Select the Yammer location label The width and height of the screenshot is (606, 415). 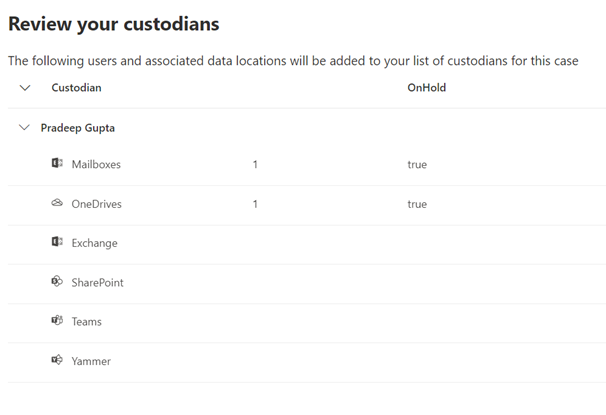91,361
